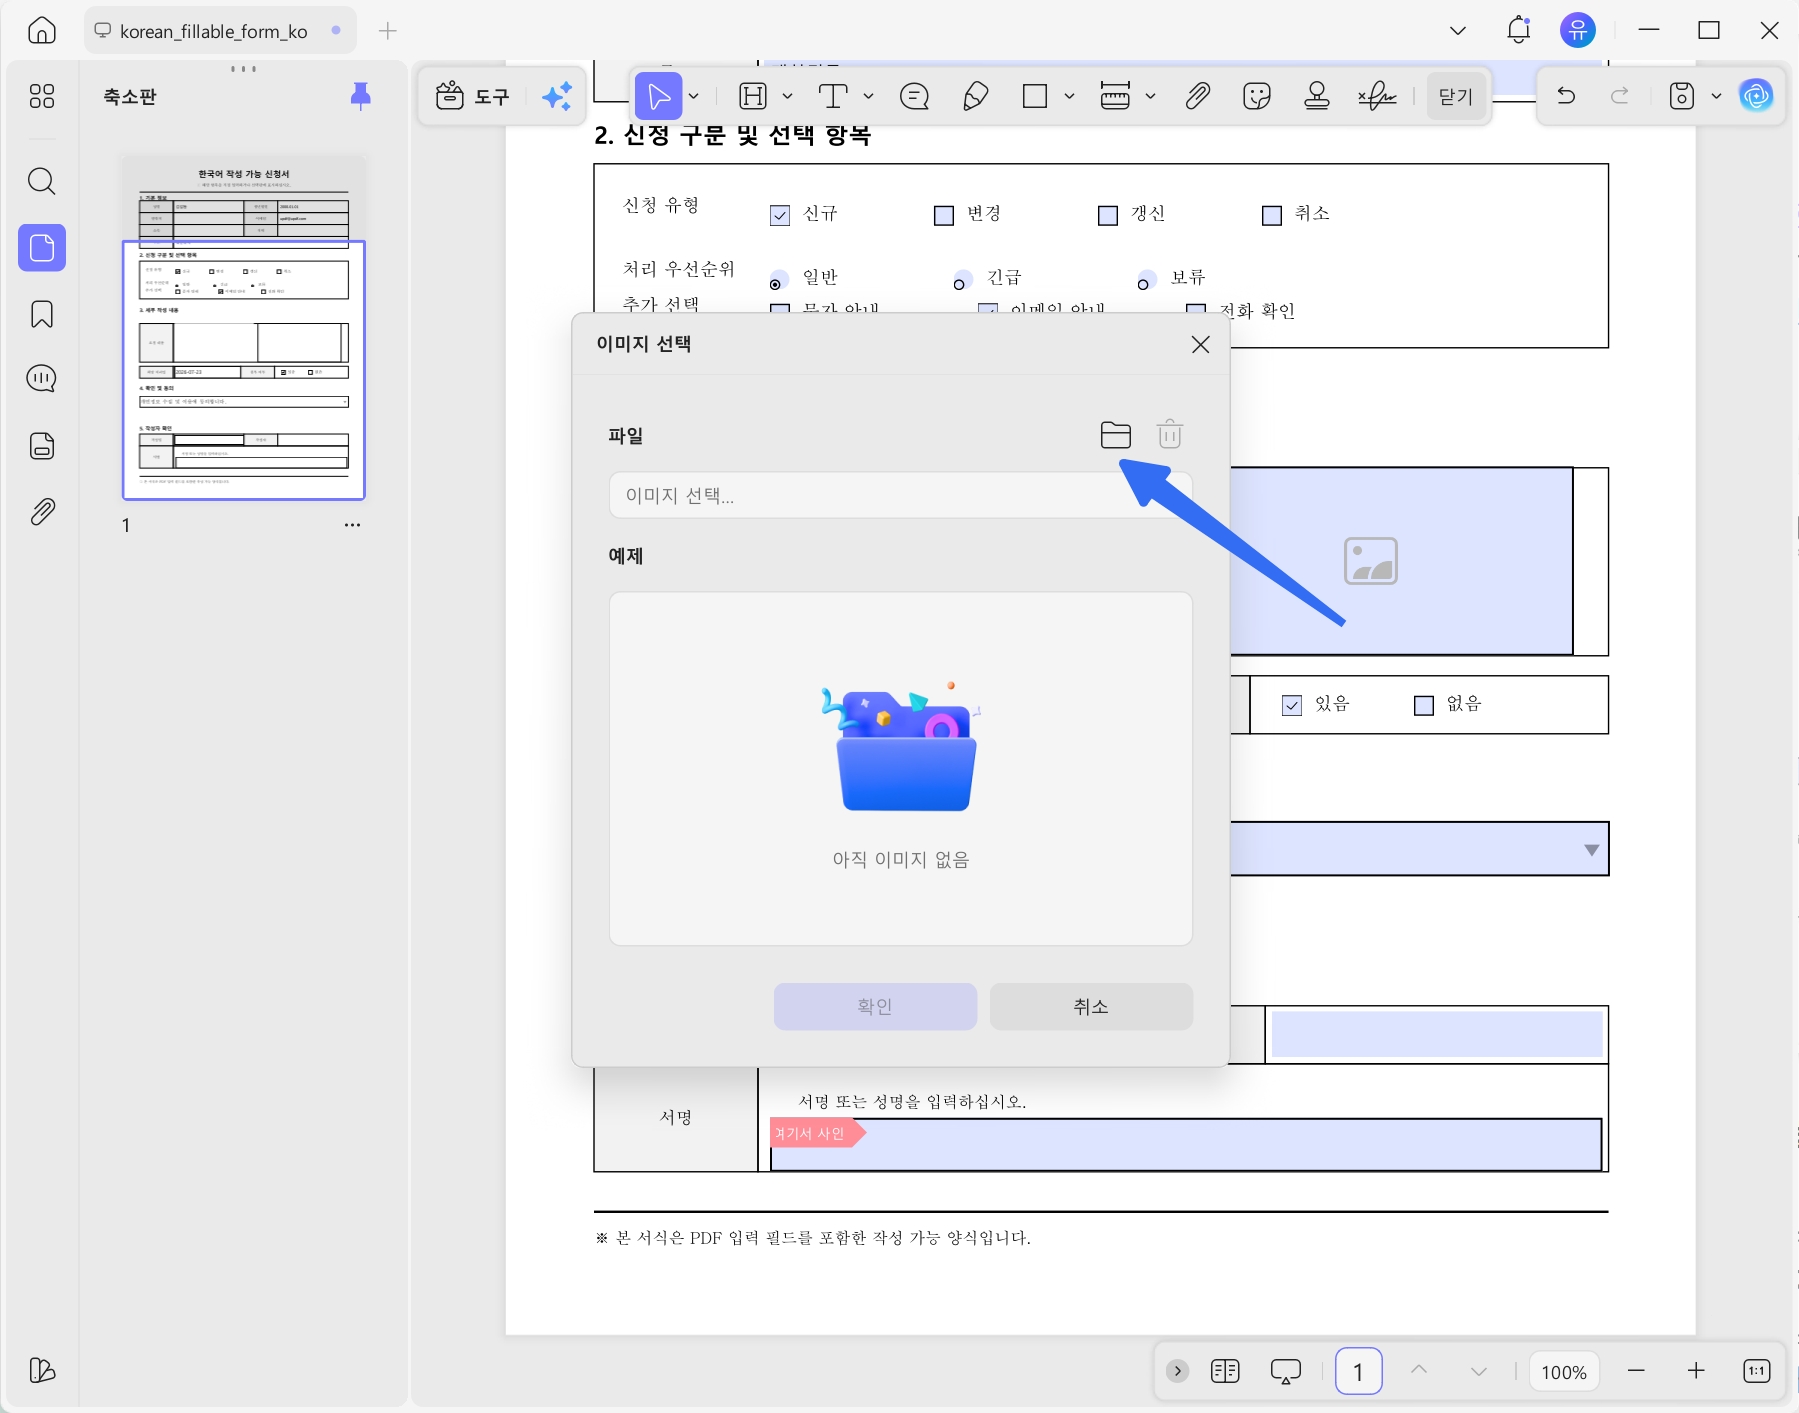Choose the header text tool
Viewport: 1799px width, 1413px height.
[753, 96]
